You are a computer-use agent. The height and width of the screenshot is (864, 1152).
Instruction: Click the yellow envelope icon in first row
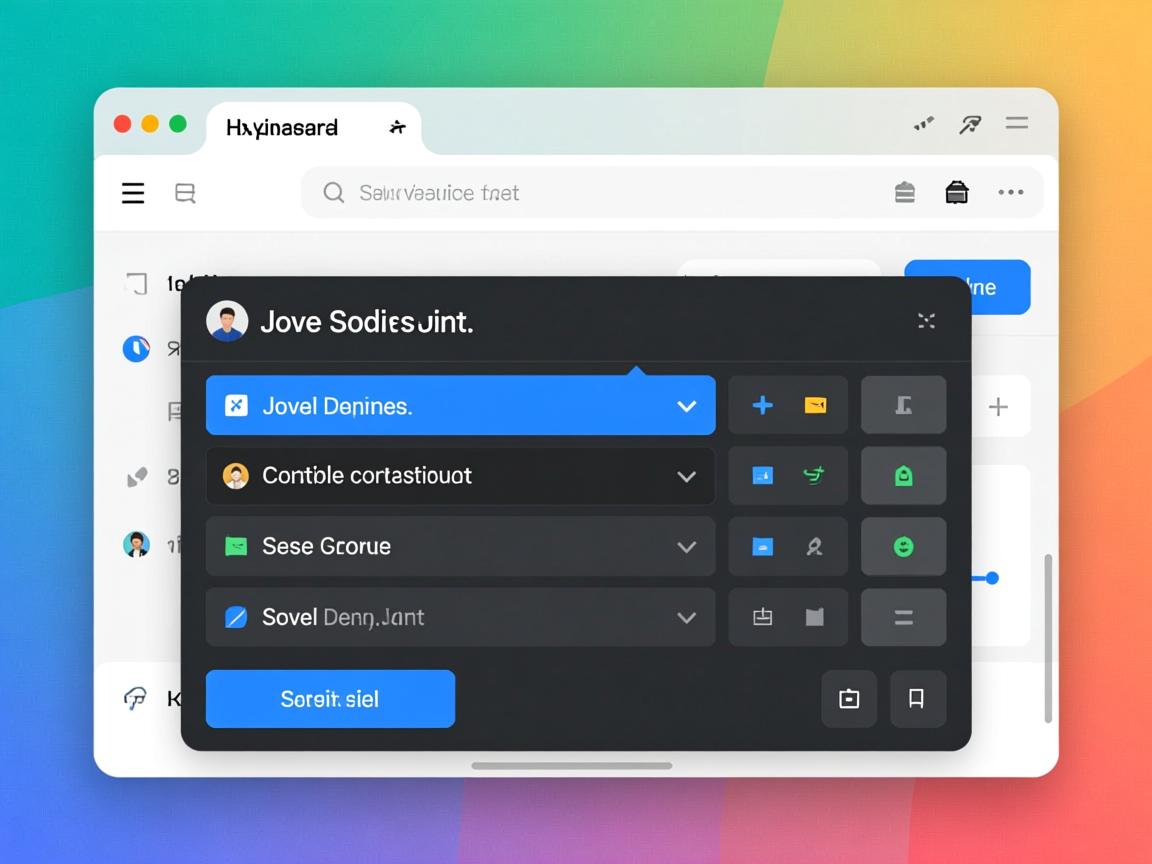(x=815, y=405)
